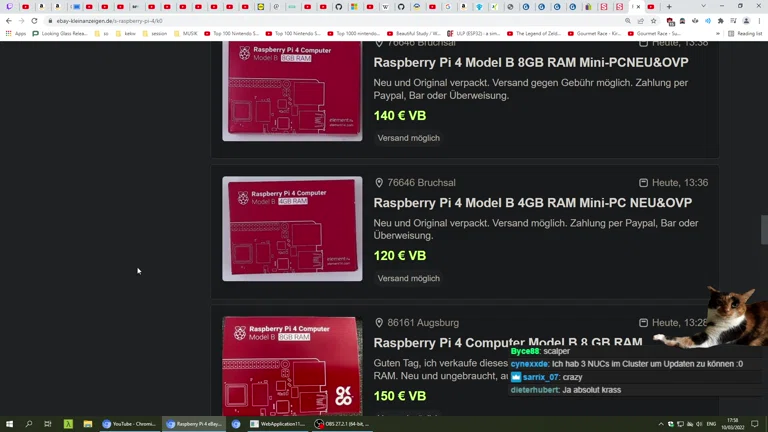Open the Apps bookmark shortcut
Viewport: 768px width, 432px height.
pos(16,34)
